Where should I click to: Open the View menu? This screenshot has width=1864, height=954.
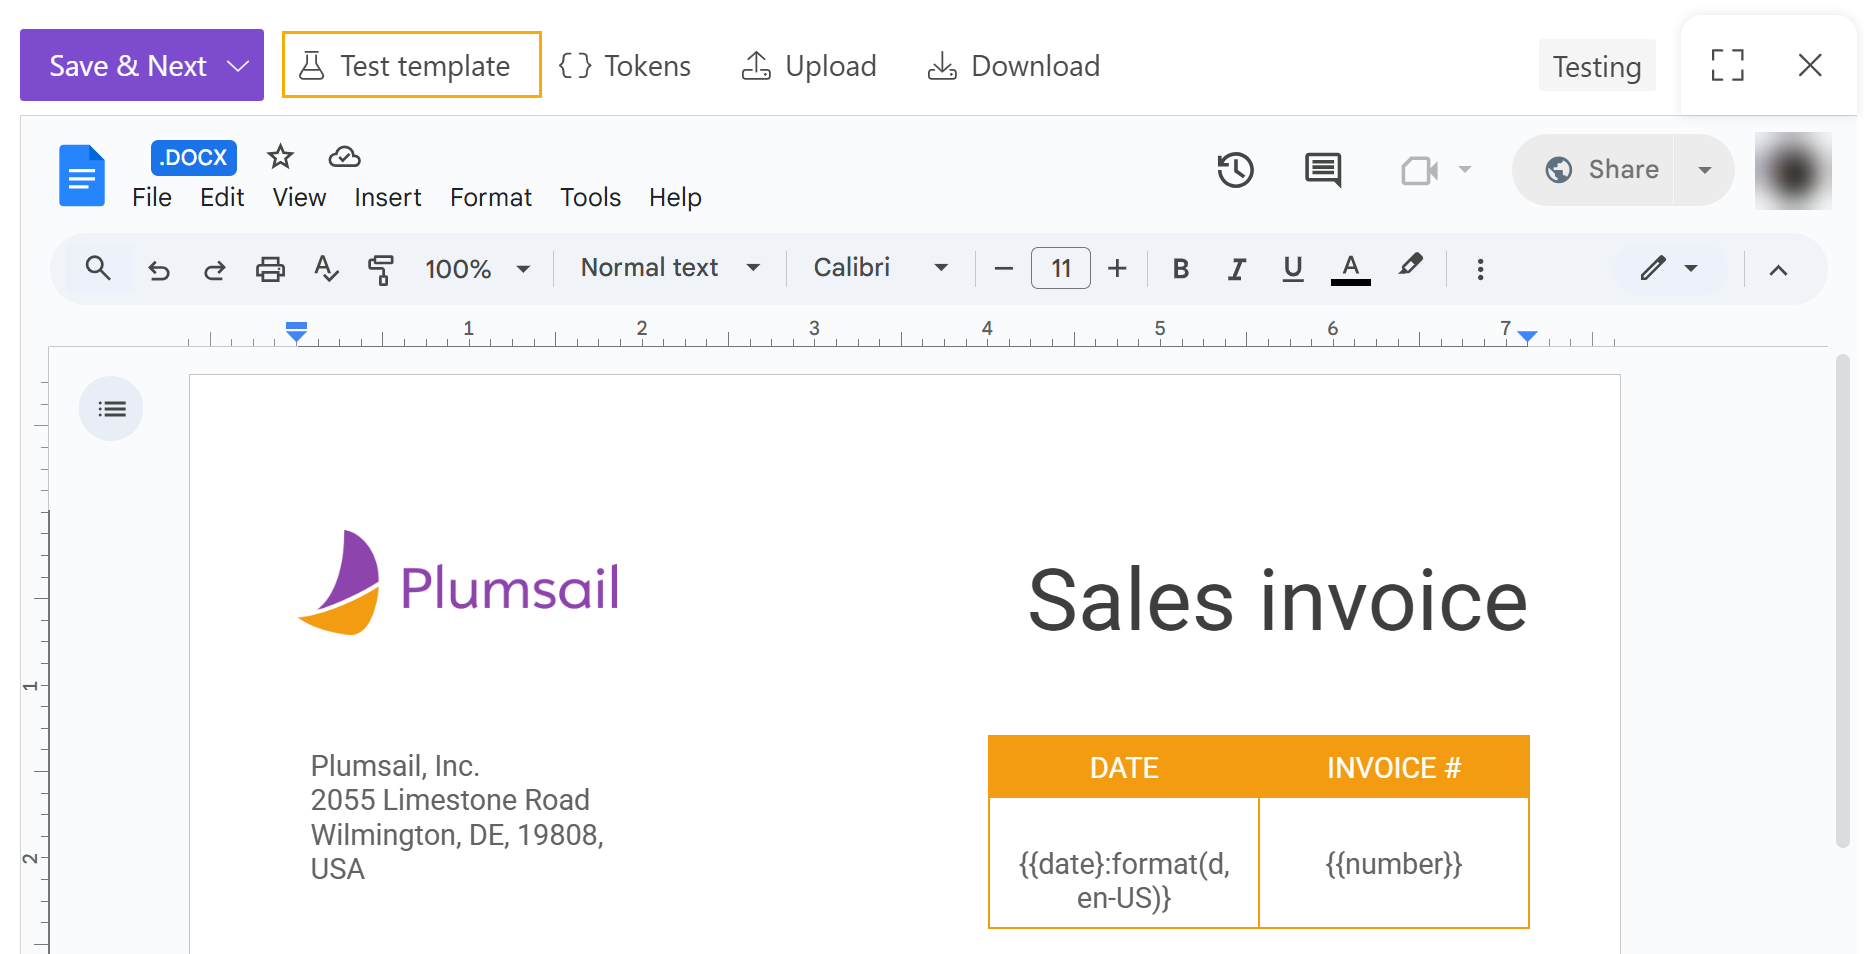(x=299, y=197)
